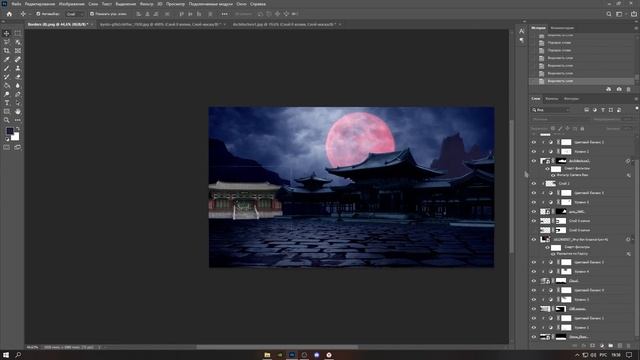The image size is (640, 360).
Task: Select the Hand tool
Action: [x=18, y=111]
